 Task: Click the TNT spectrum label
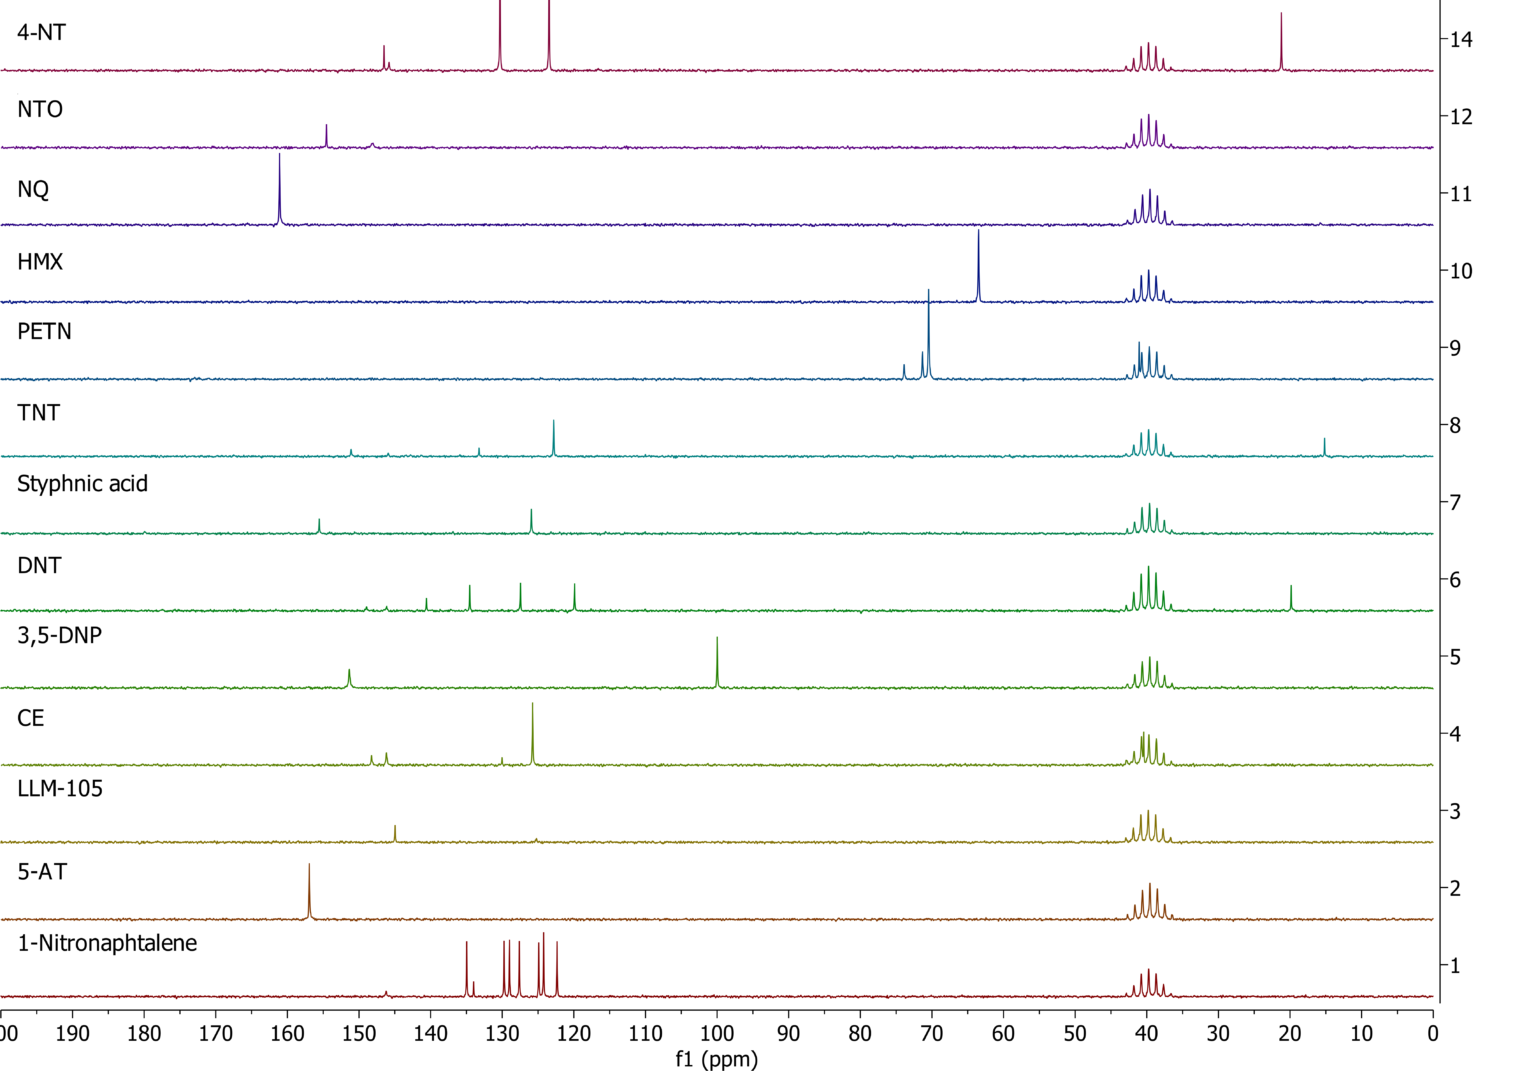pos(36,411)
